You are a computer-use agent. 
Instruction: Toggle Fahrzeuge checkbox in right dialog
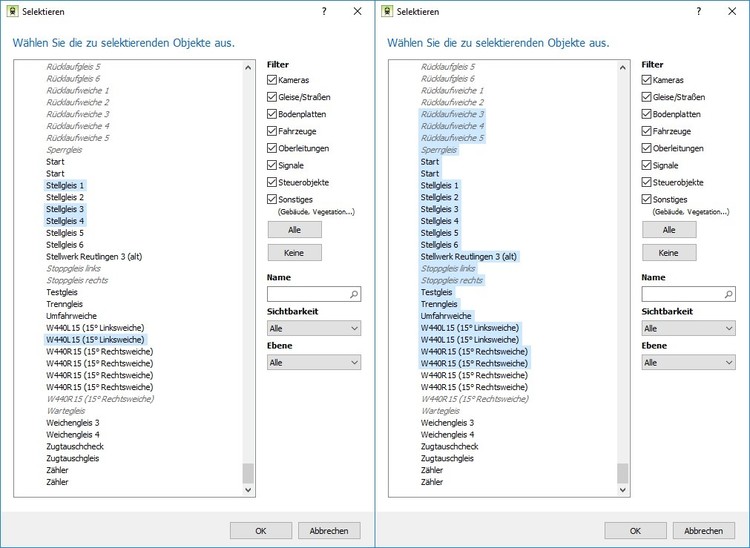click(646, 131)
